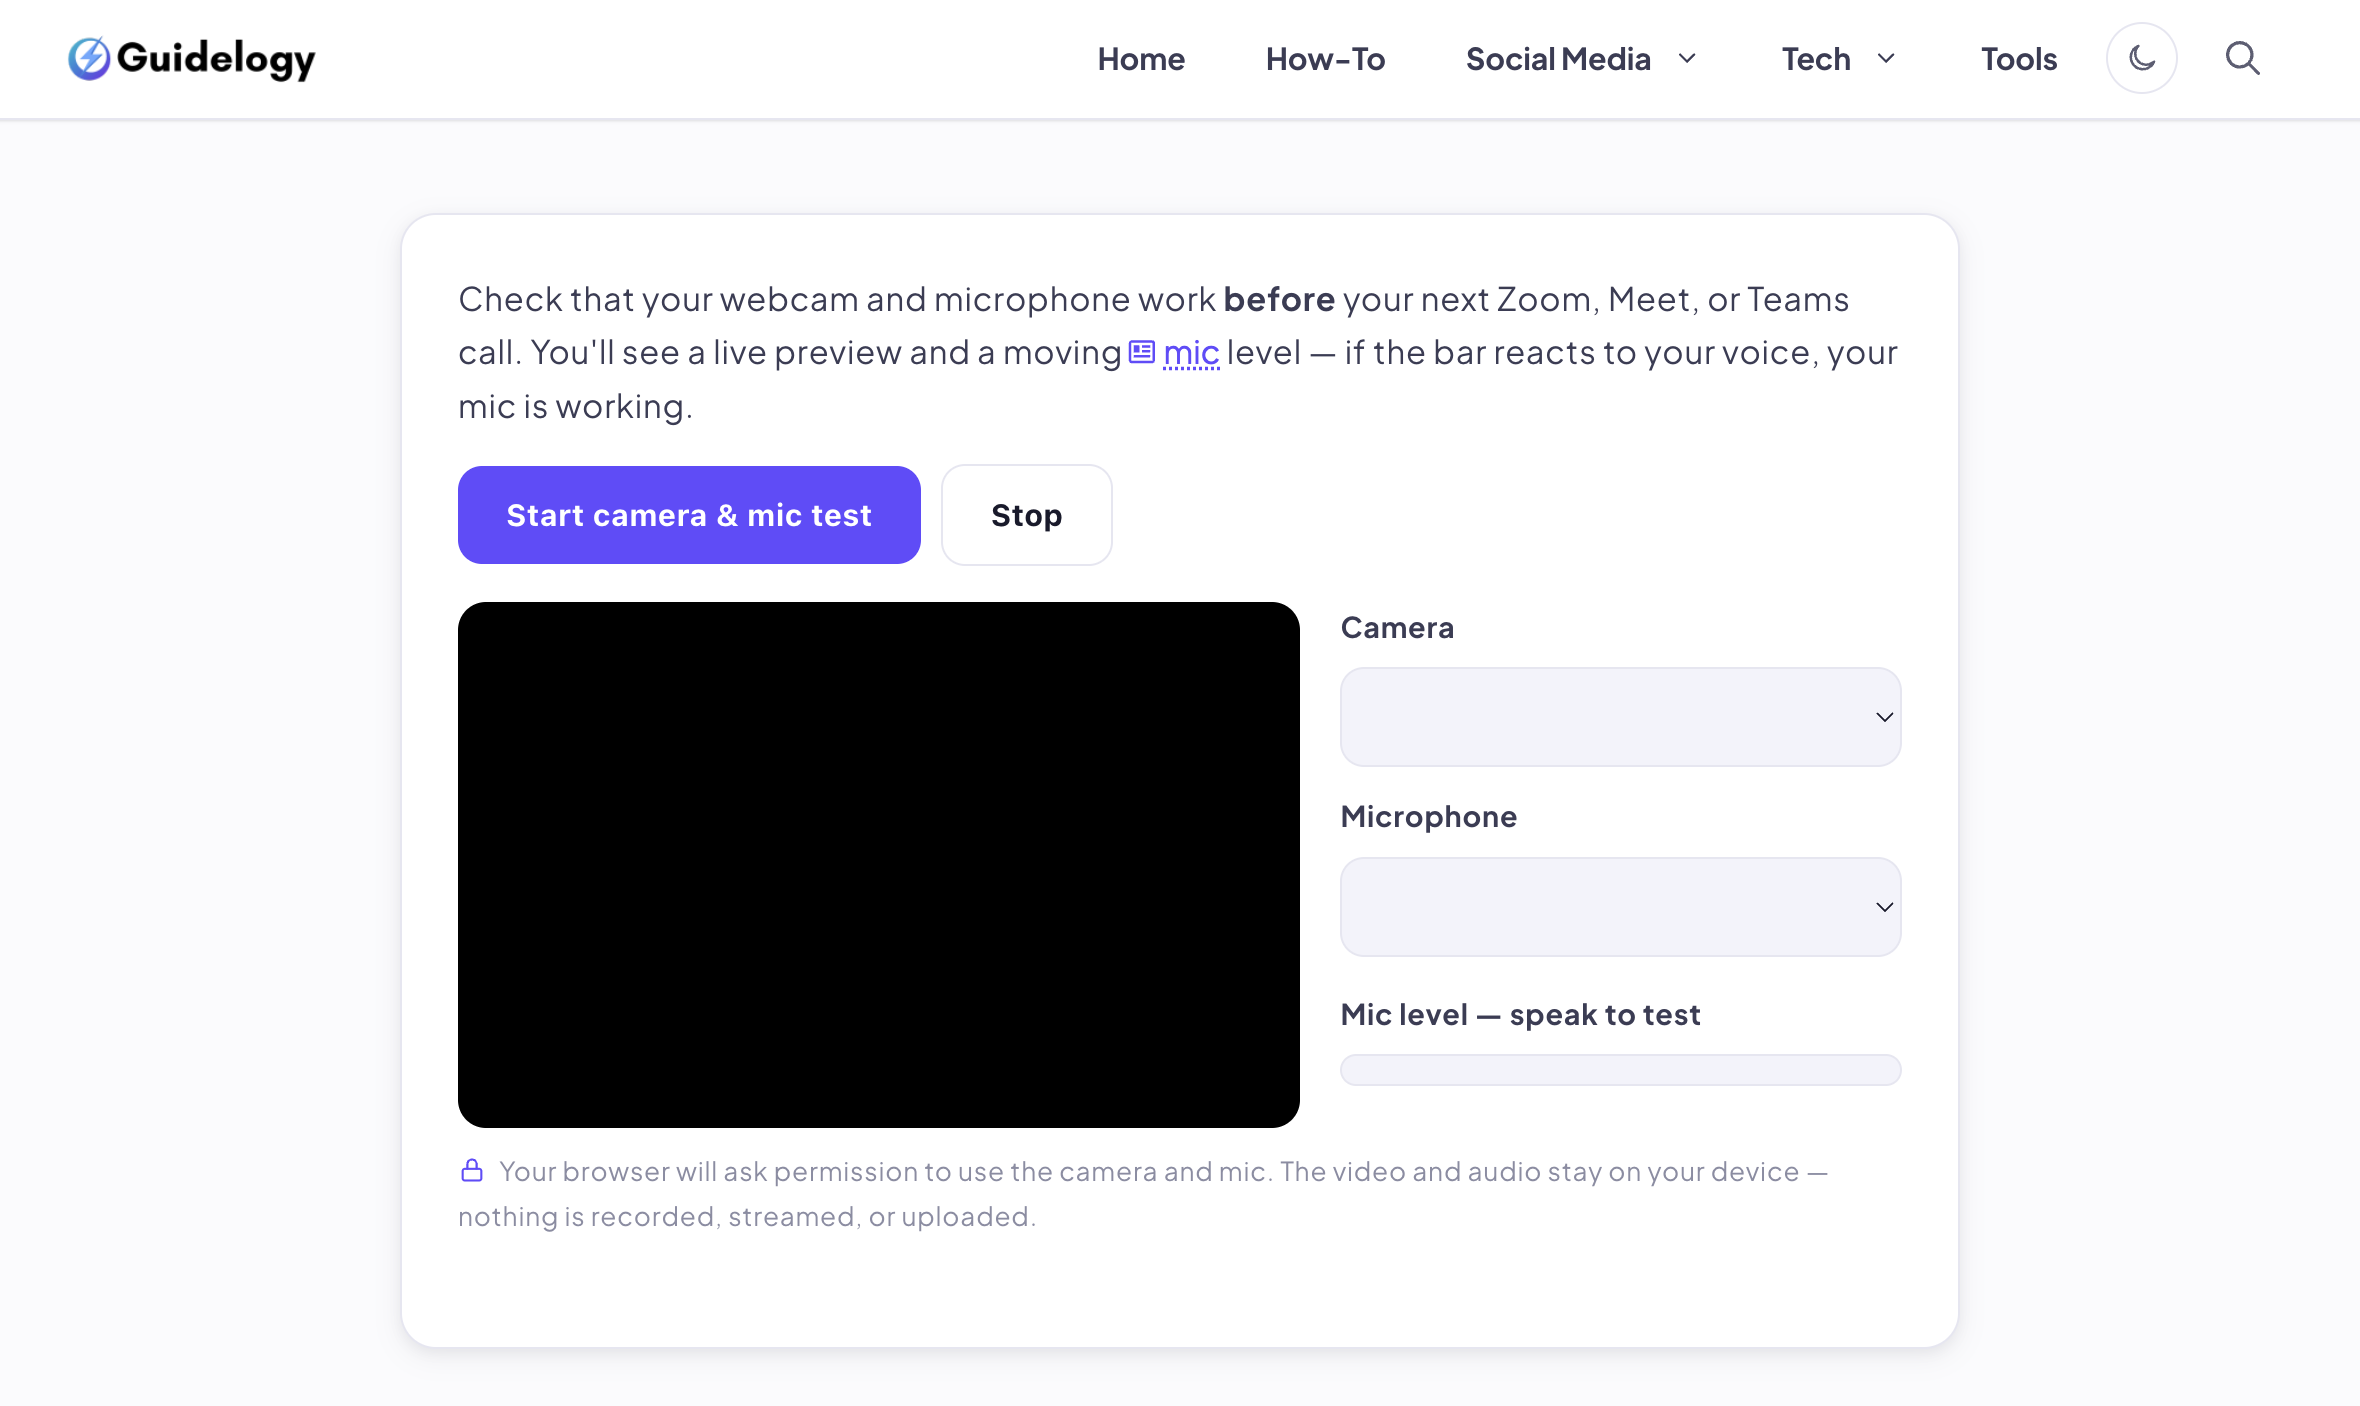Click the glossary icon beside the mic link
The width and height of the screenshot is (2360, 1406).
tap(1142, 352)
